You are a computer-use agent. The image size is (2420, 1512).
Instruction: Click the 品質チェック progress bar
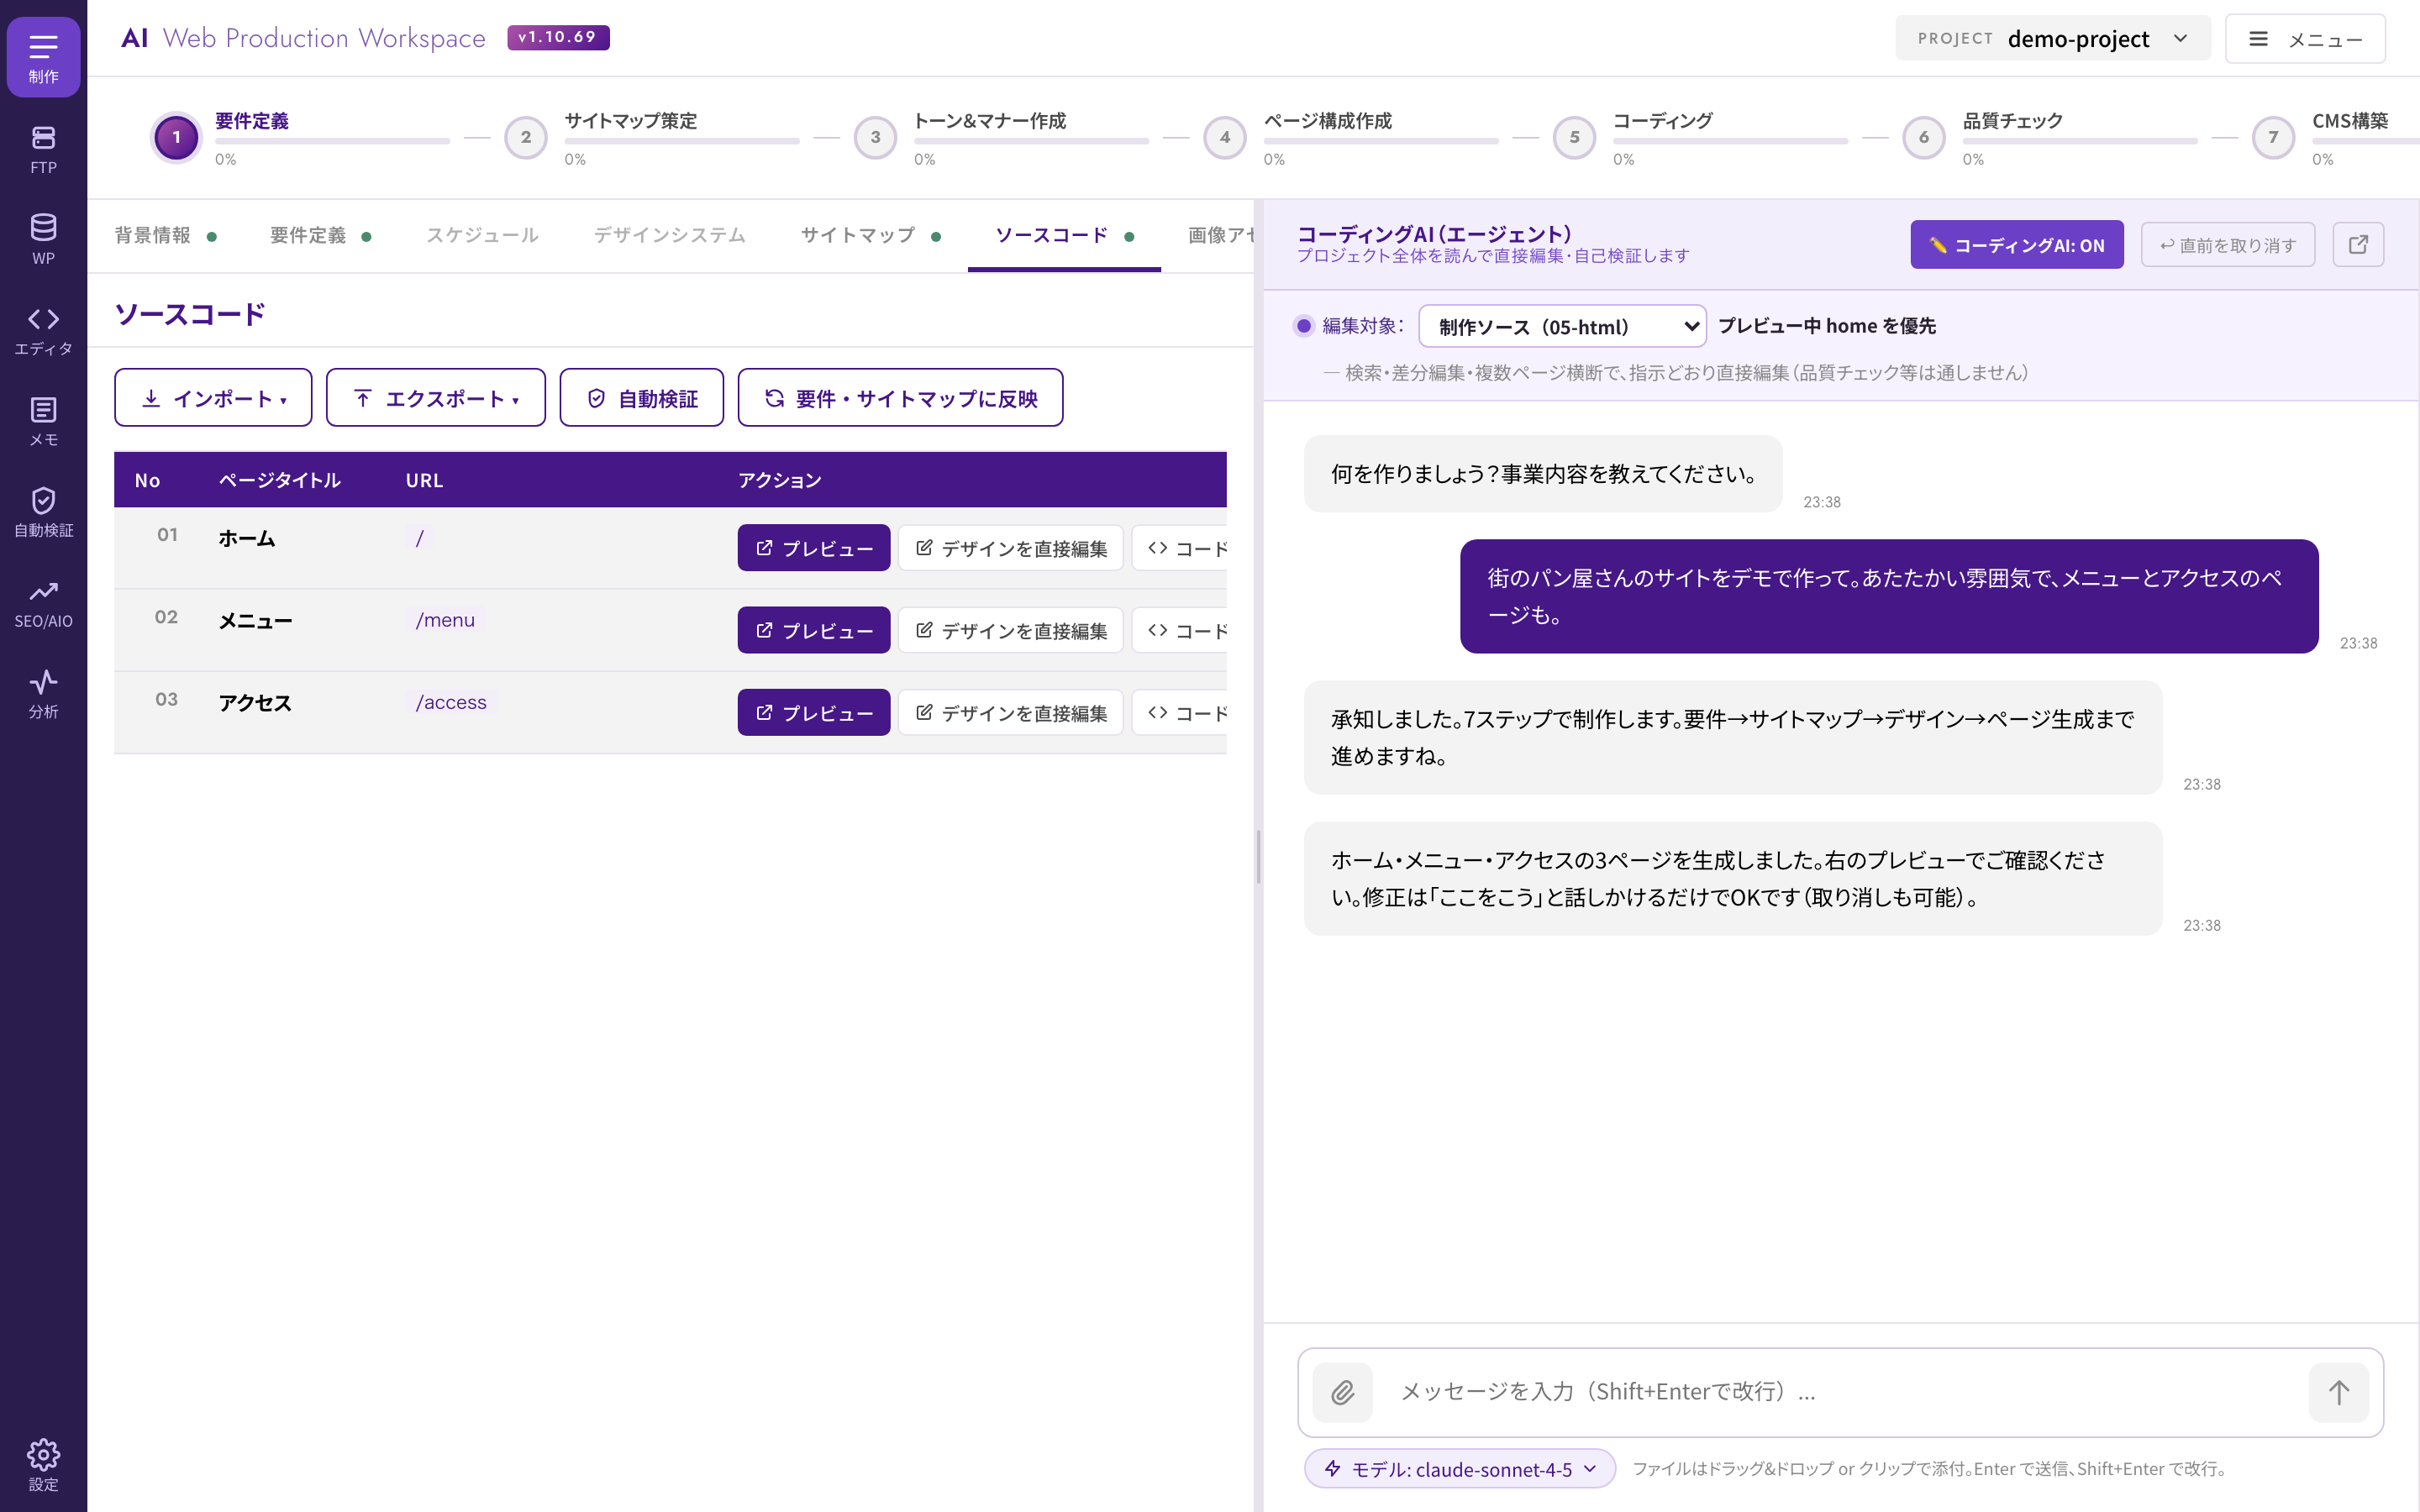point(2080,141)
